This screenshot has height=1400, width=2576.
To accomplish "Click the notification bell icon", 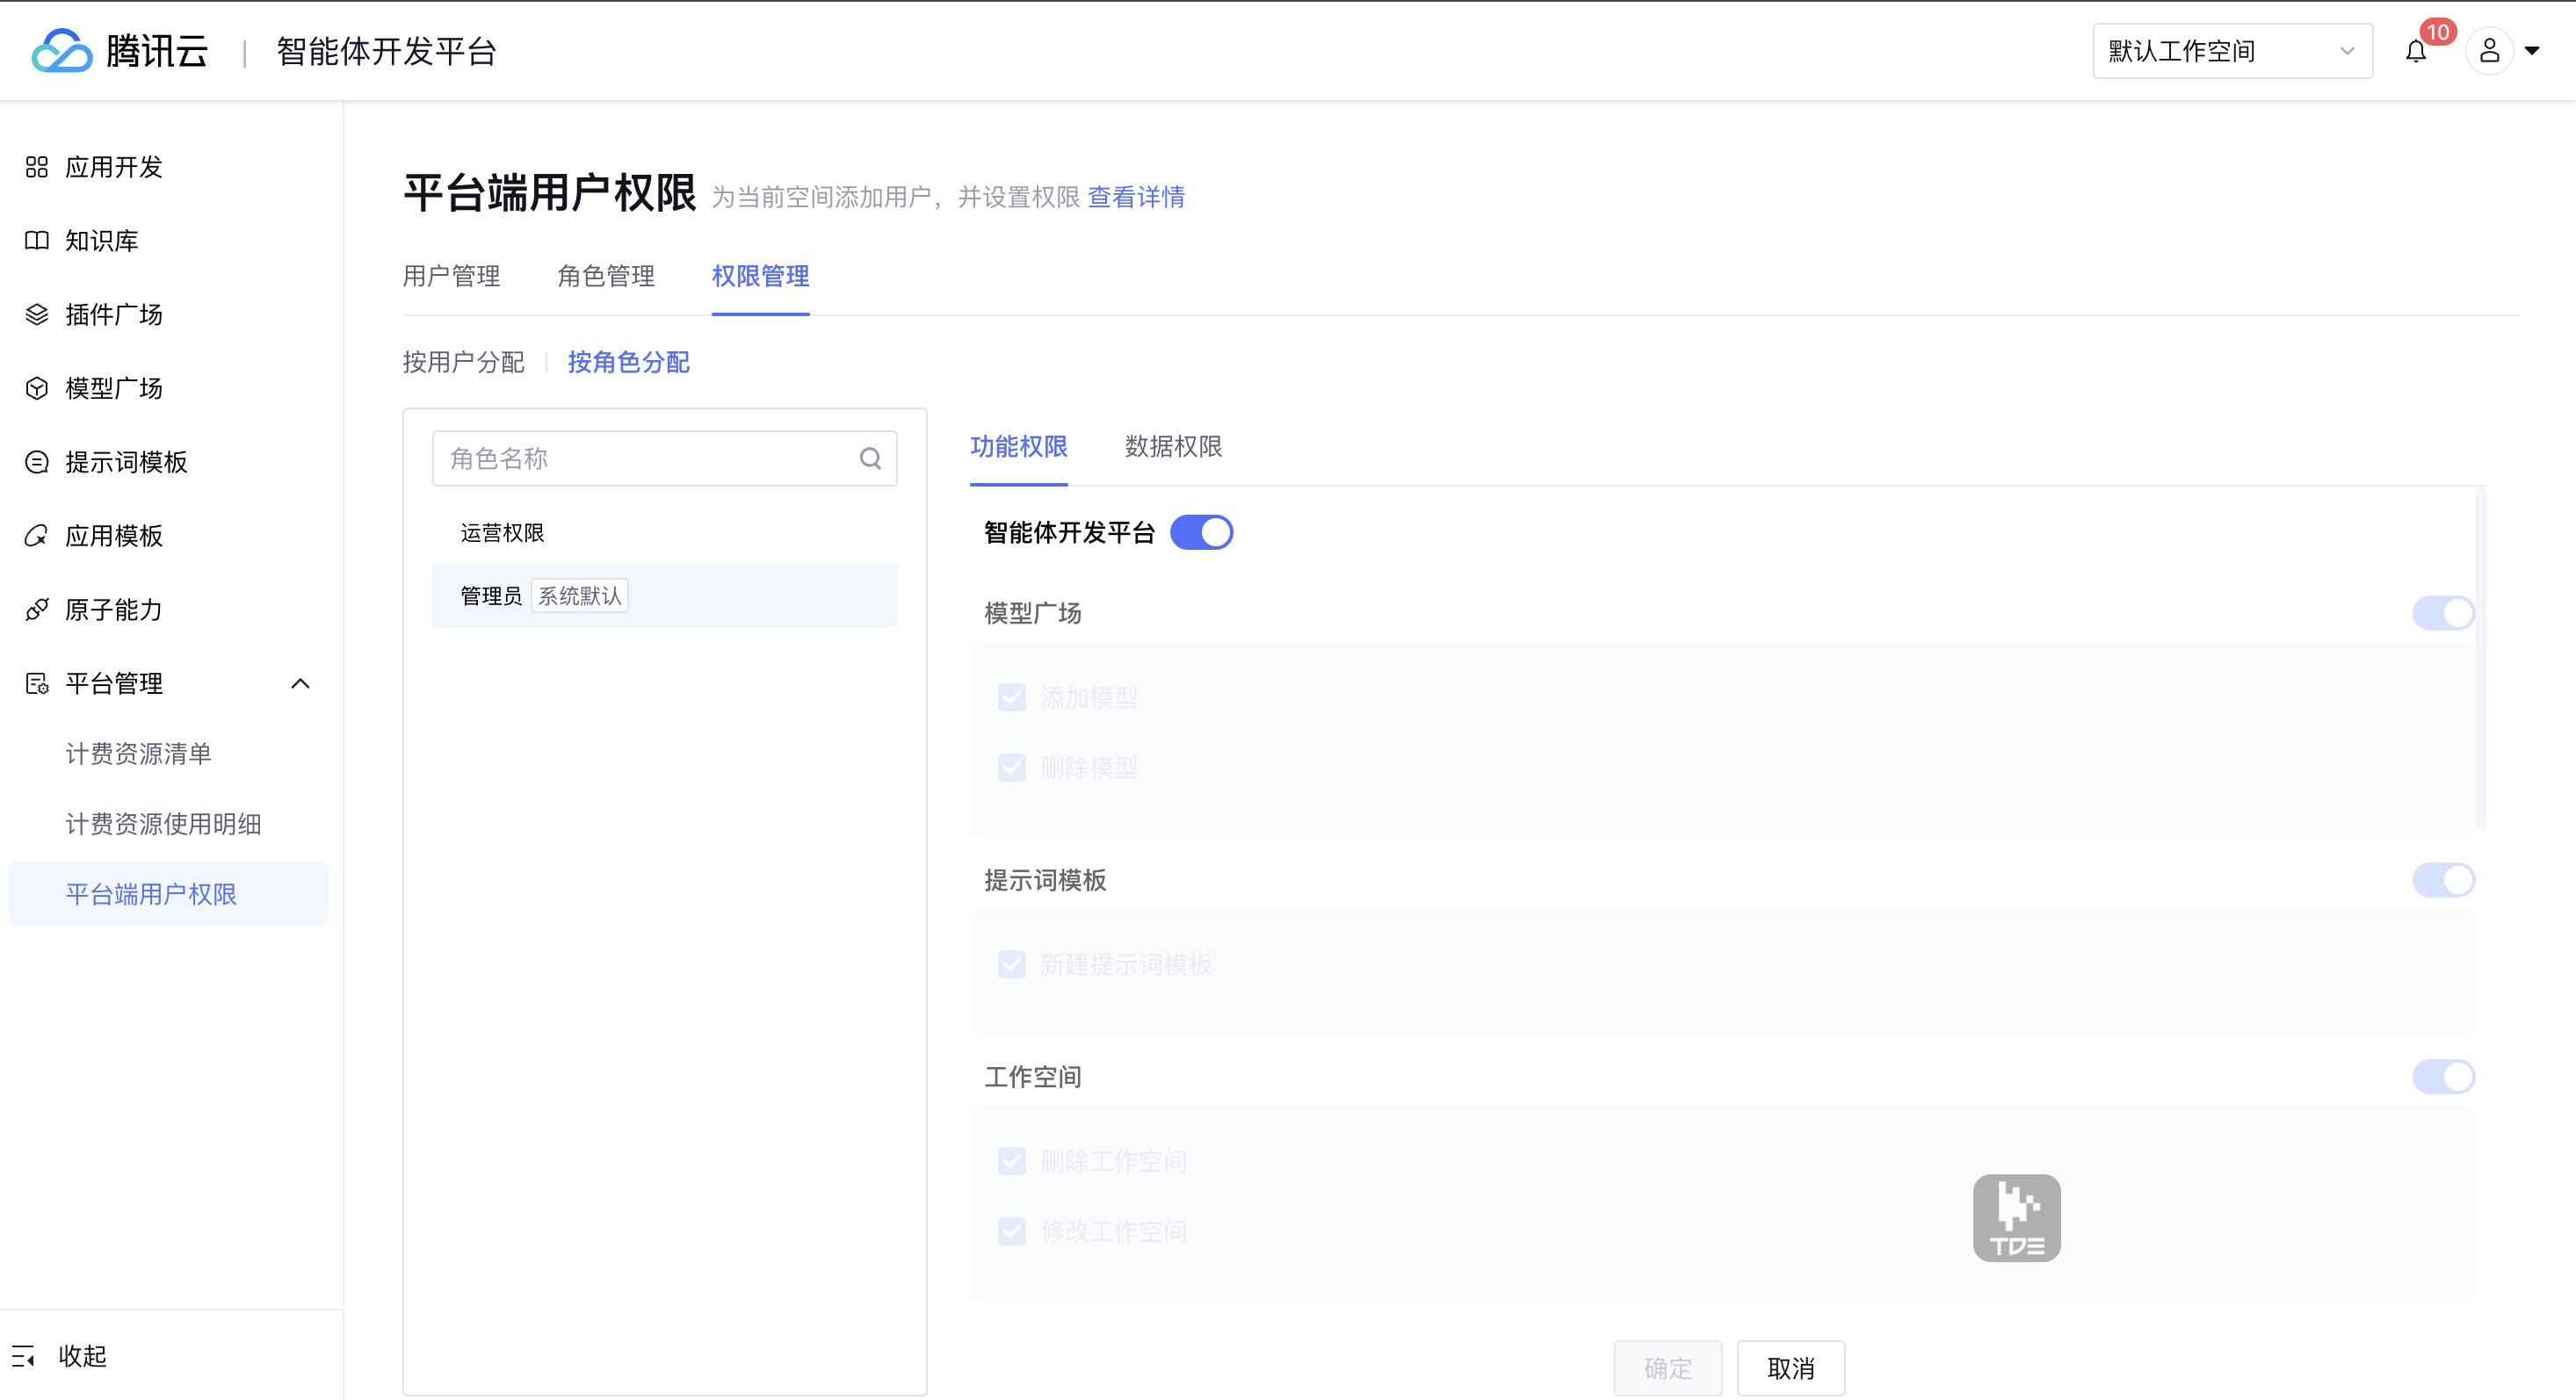I will click(x=2415, y=52).
